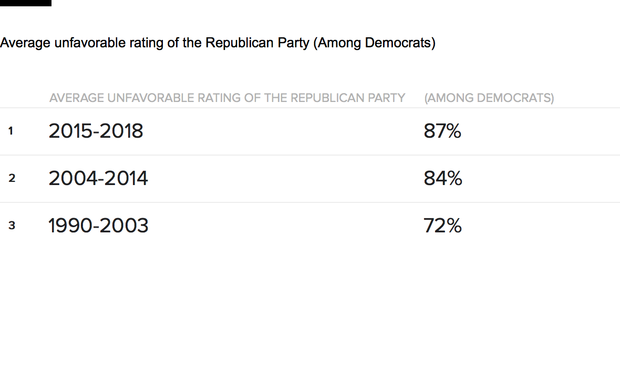Click divider line between 2004-2014 and 1990-2003
The image size is (620, 368).
pyautogui.click(x=310, y=202)
